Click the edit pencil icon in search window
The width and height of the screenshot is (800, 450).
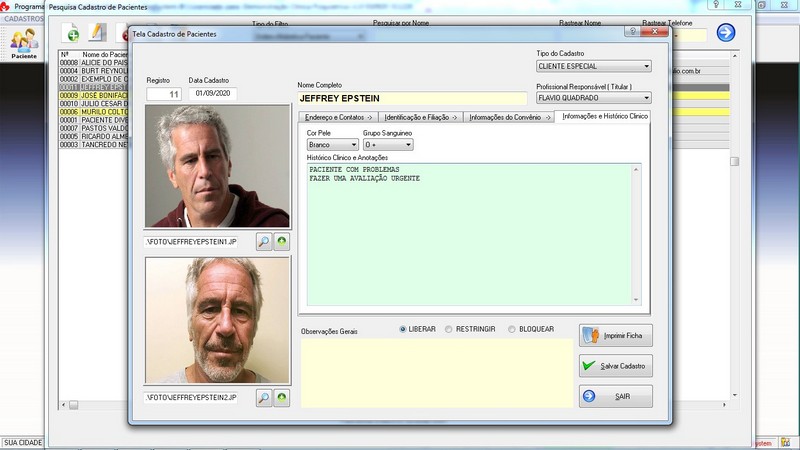click(x=97, y=32)
